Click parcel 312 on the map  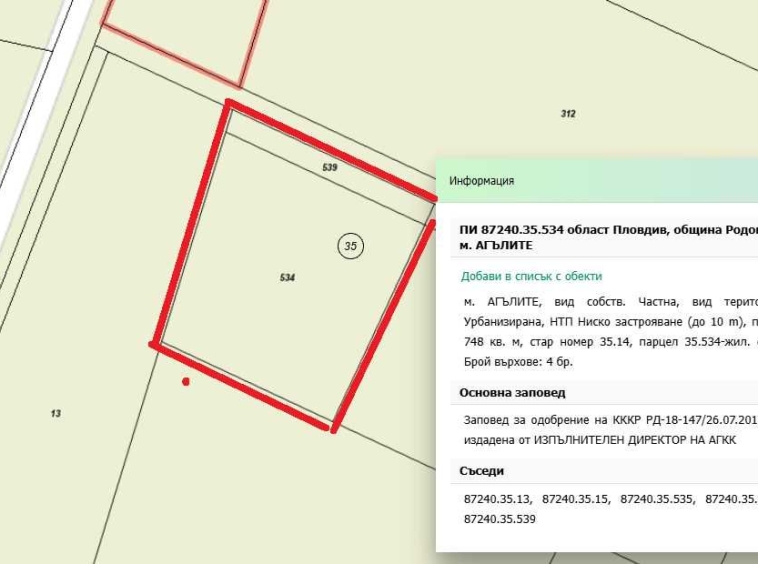(x=568, y=114)
